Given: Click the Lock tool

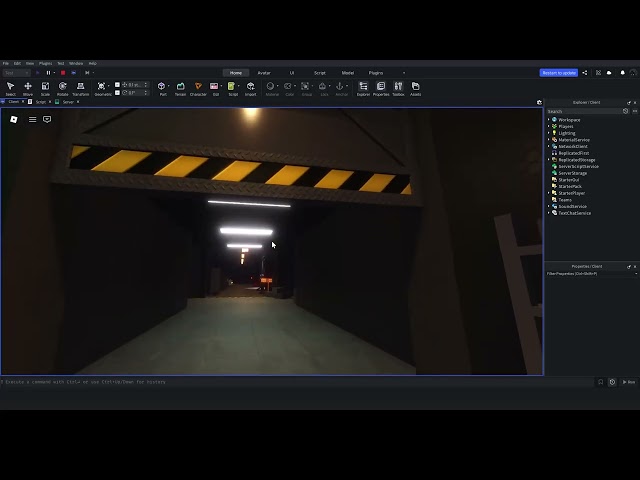Looking at the screenshot, I should tap(324, 89).
